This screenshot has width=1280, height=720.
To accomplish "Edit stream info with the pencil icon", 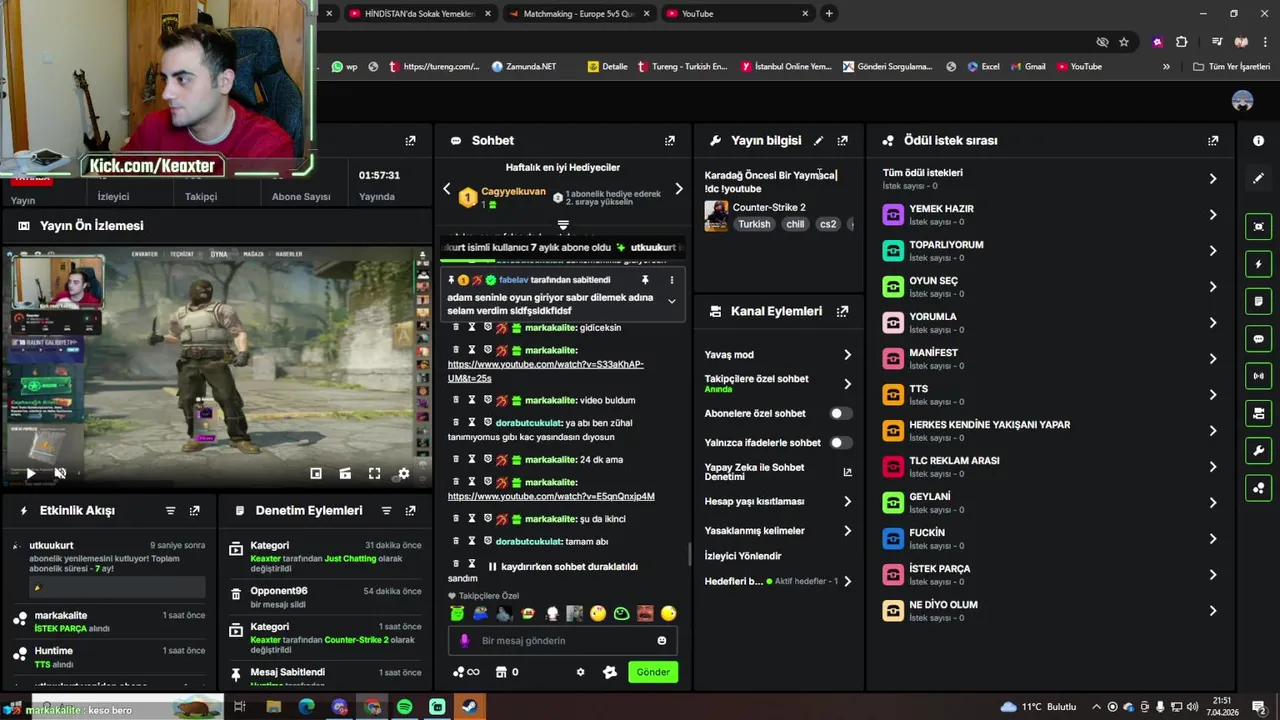I will coord(818,141).
